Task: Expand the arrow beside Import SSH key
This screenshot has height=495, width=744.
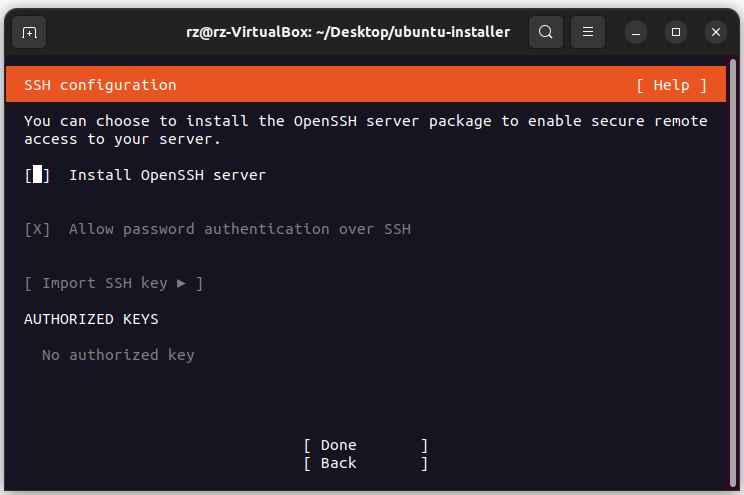Action: [x=181, y=283]
